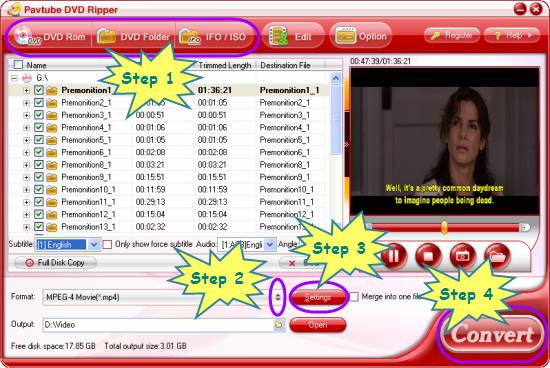Click the Register key button
This screenshot has width=550, height=368.
click(x=452, y=35)
